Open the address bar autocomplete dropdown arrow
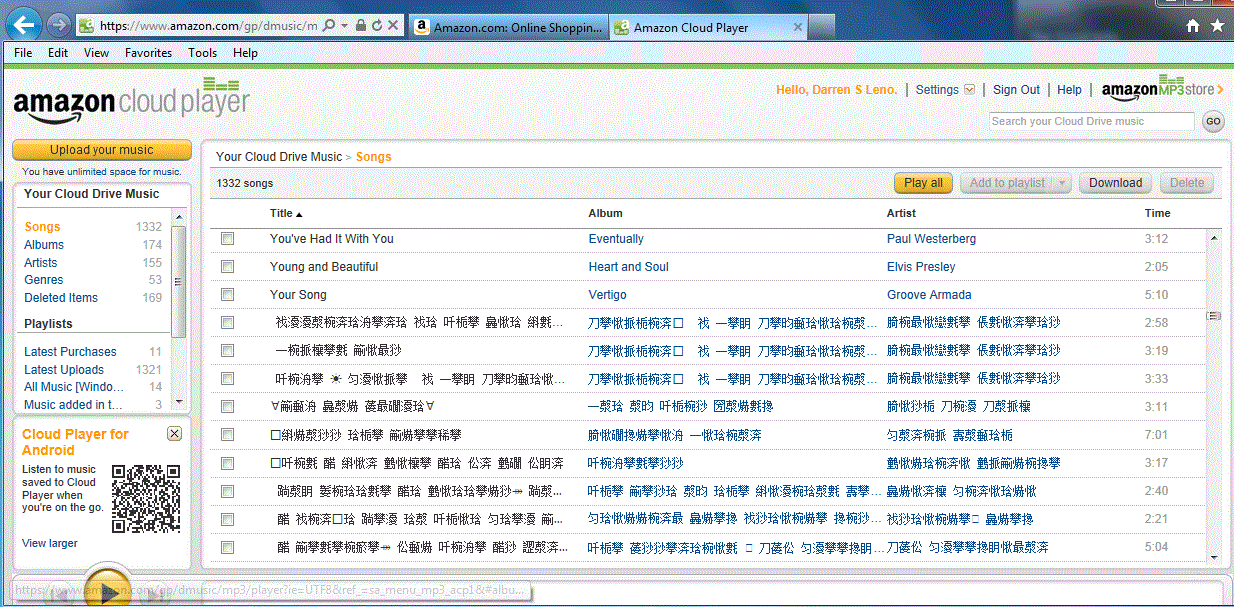 pos(345,25)
